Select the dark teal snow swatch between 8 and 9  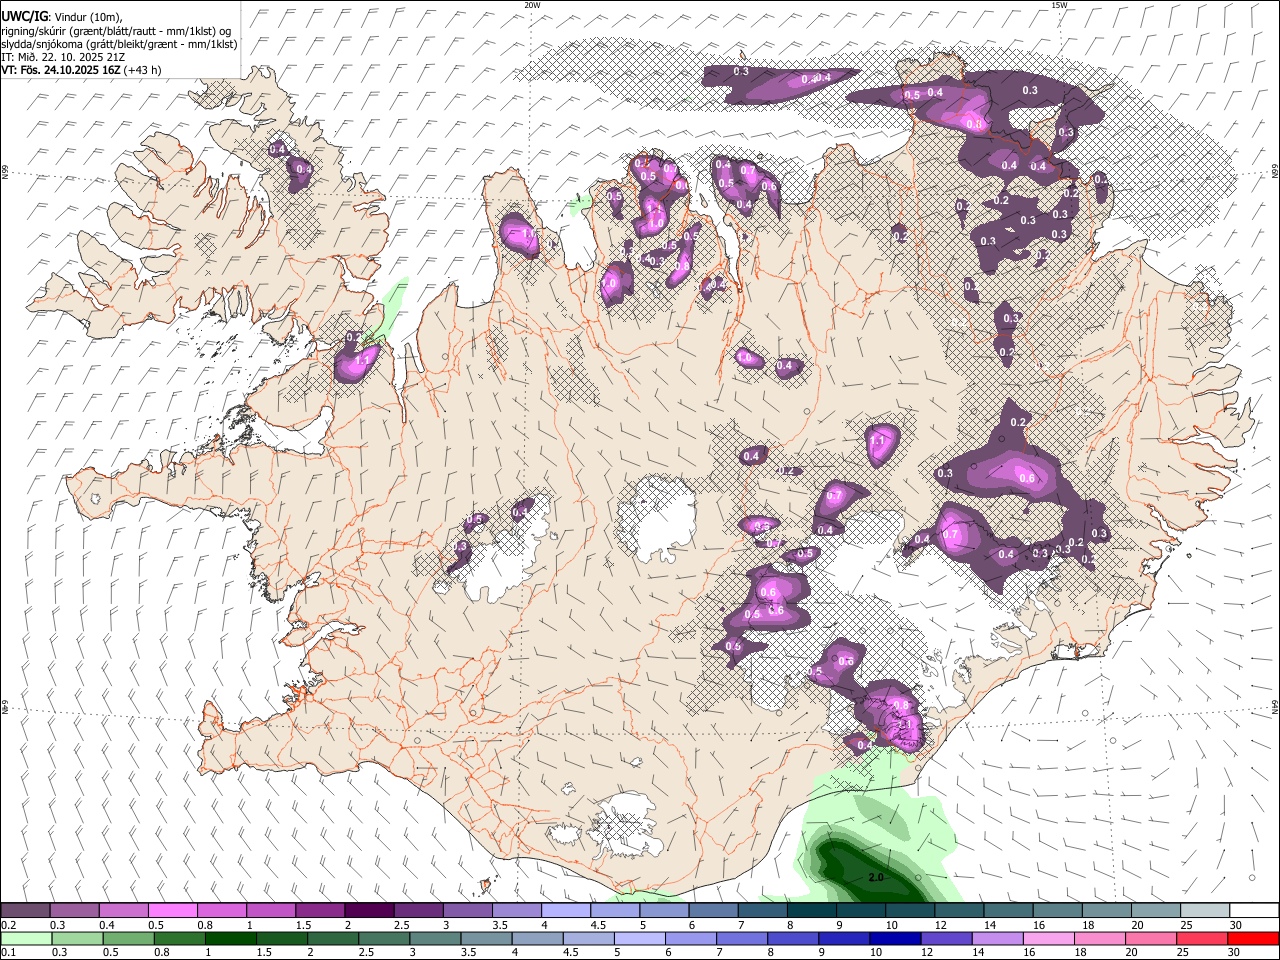pyautogui.click(x=810, y=910)
